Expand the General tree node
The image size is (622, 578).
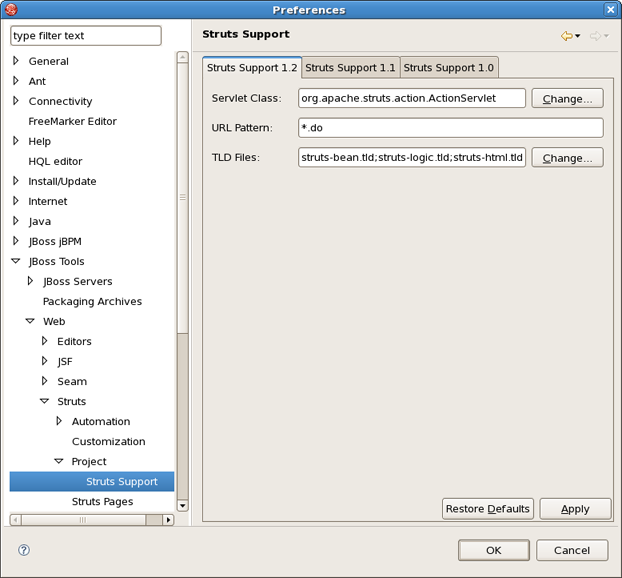(16, 61)
